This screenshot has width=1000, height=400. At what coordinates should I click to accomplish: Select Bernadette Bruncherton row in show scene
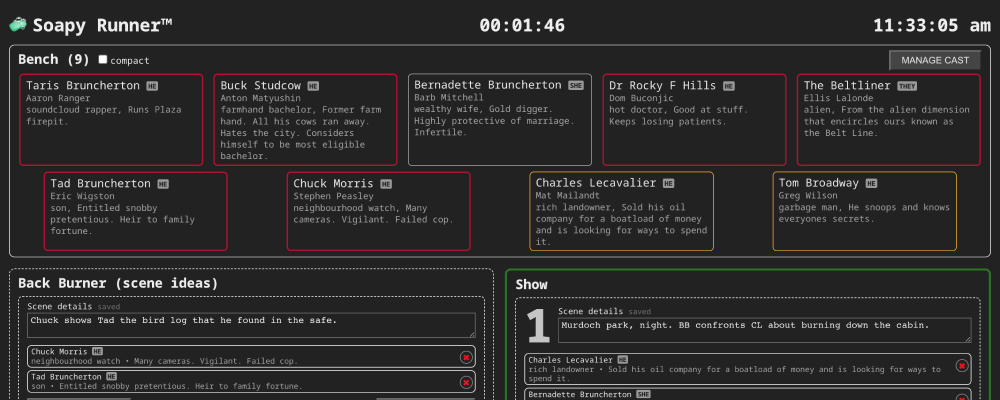coord(747,394)
